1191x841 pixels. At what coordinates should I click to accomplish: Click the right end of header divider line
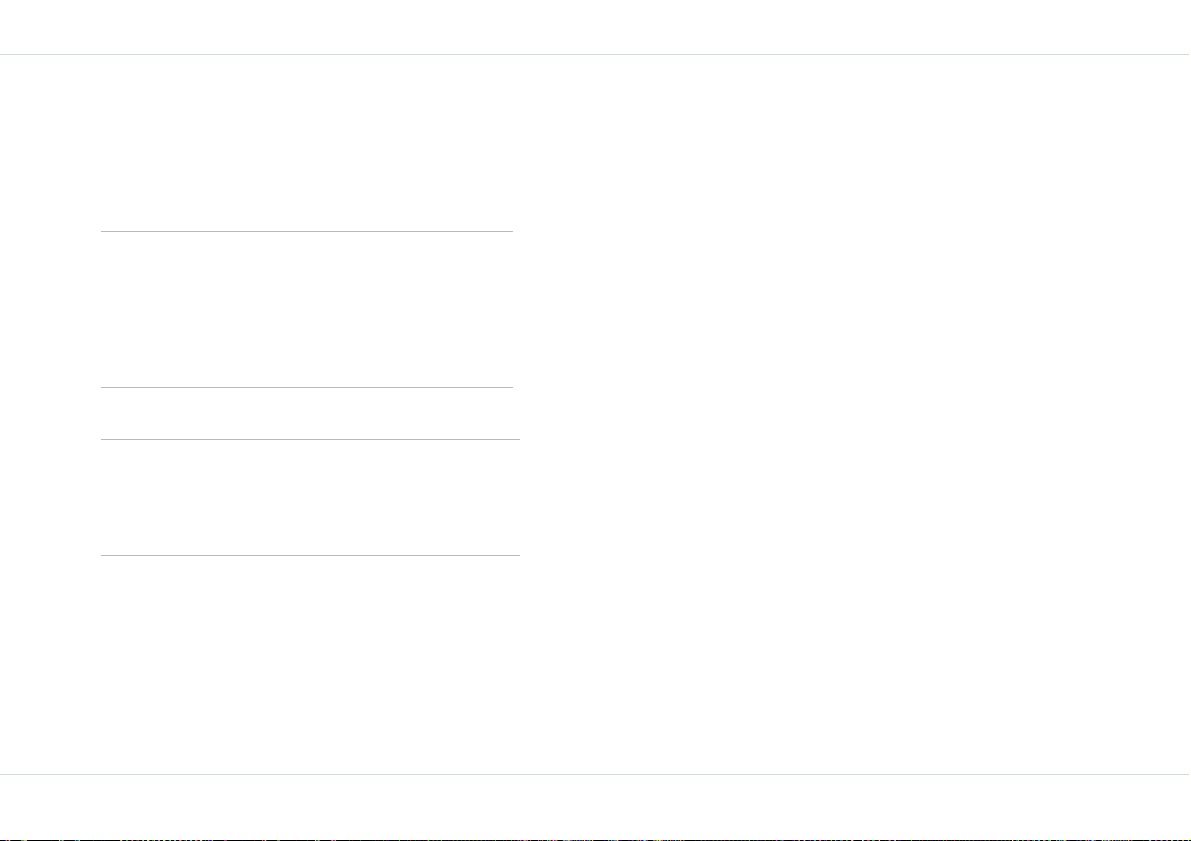(x=1187, y=55)
